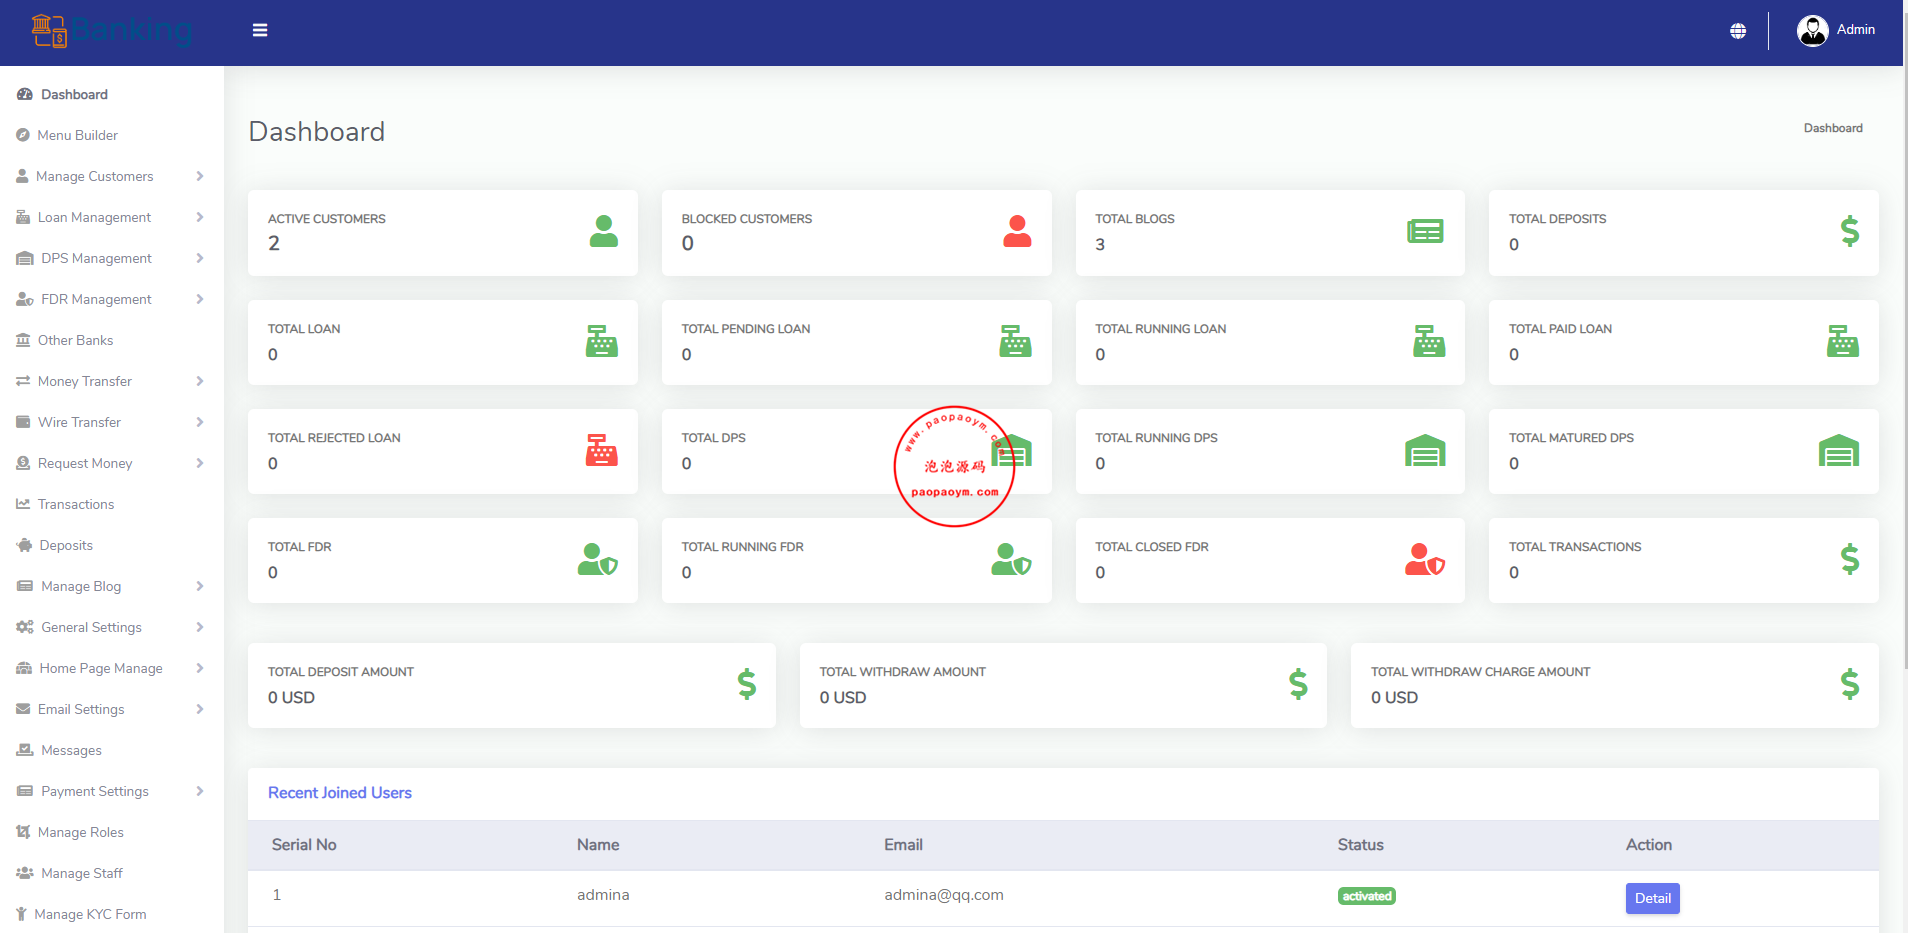Screen dimensions: 1908x933
Task: Expand the Loan Management chevron
Action: (x=200, y=217)
